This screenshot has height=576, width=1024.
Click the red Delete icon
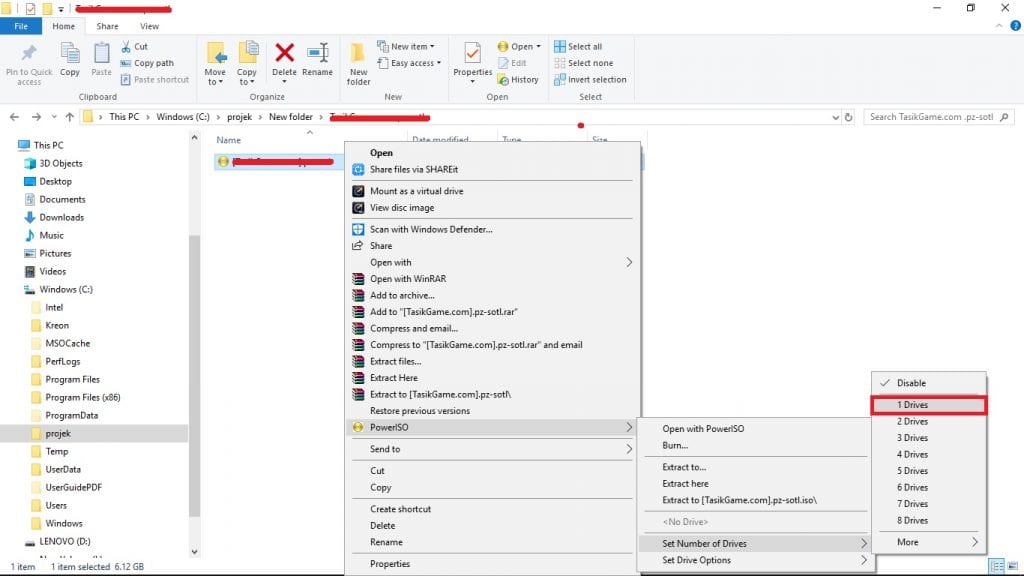tap(285, 53)
